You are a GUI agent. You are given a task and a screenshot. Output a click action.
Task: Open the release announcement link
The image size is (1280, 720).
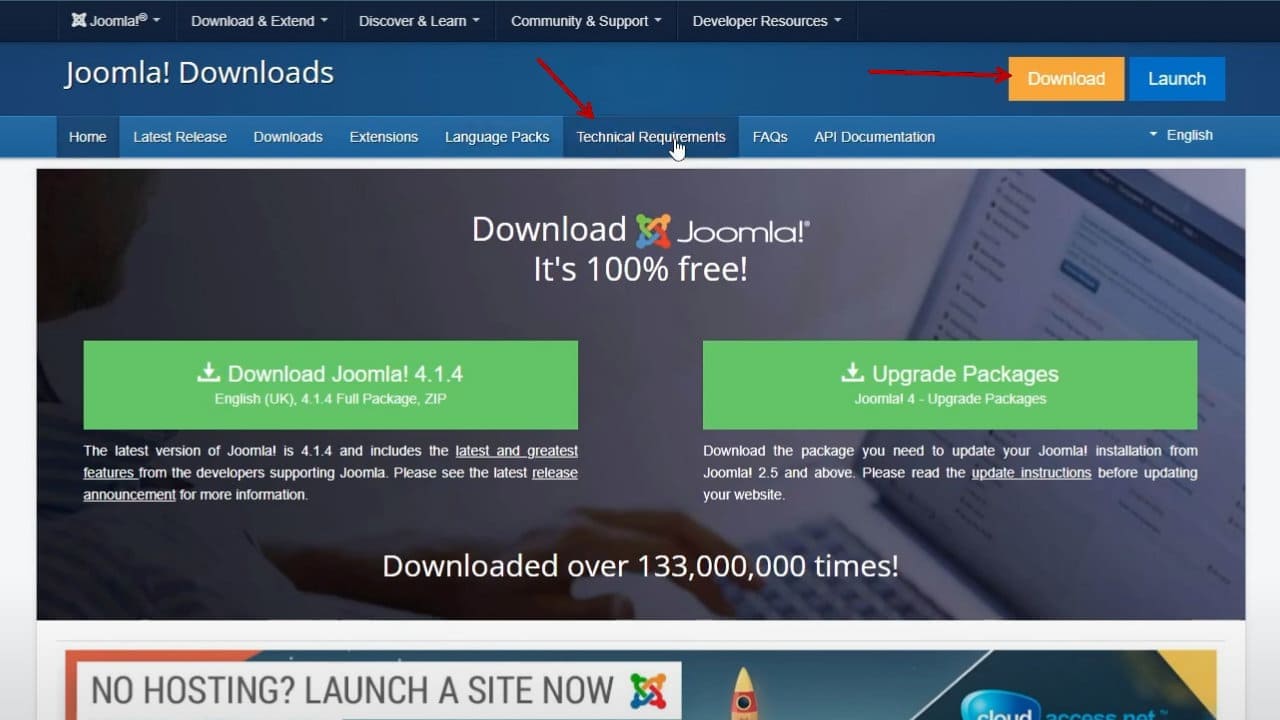(331, 484)
